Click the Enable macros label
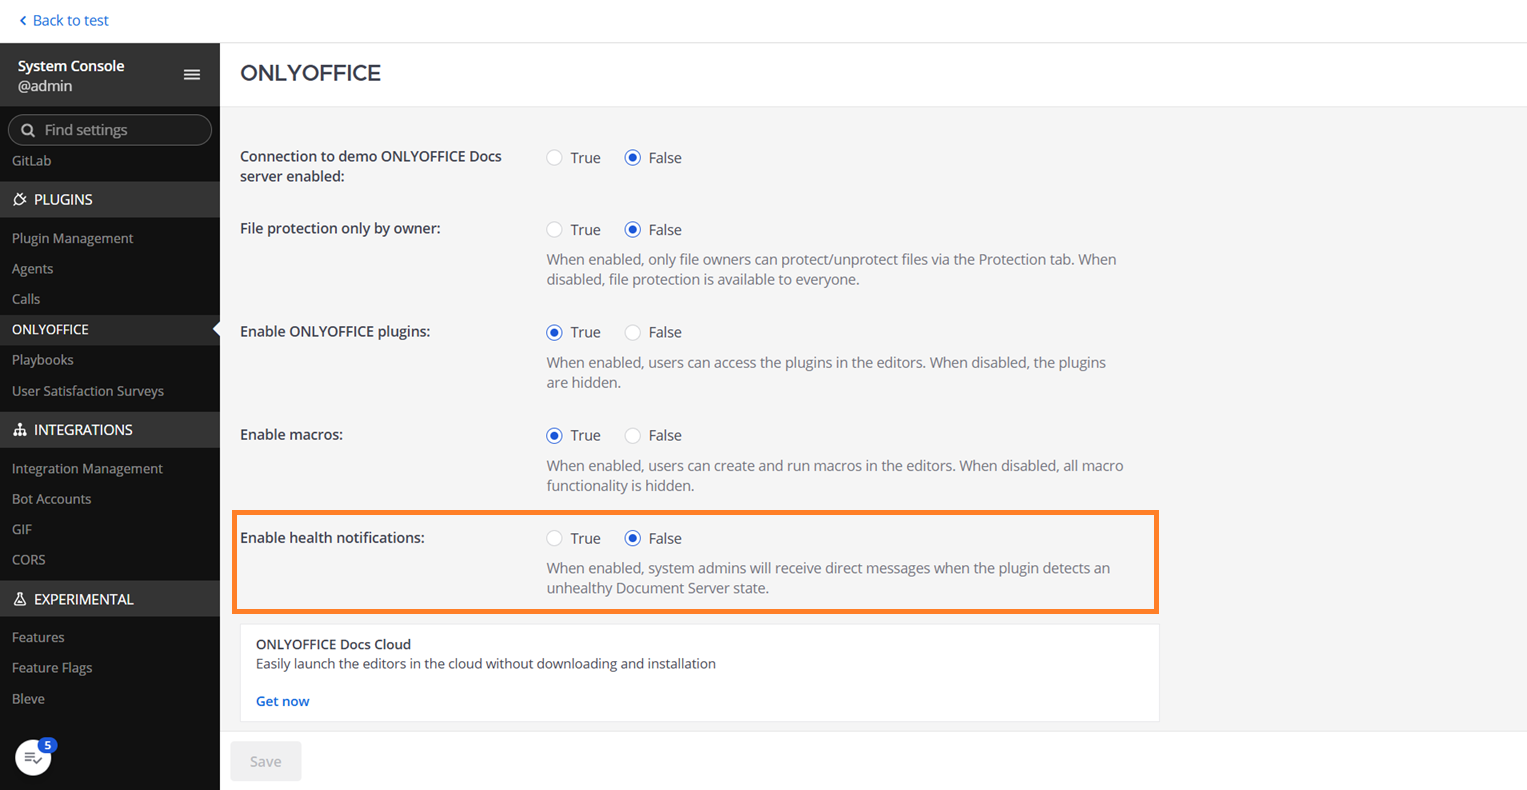 (291, 435)
